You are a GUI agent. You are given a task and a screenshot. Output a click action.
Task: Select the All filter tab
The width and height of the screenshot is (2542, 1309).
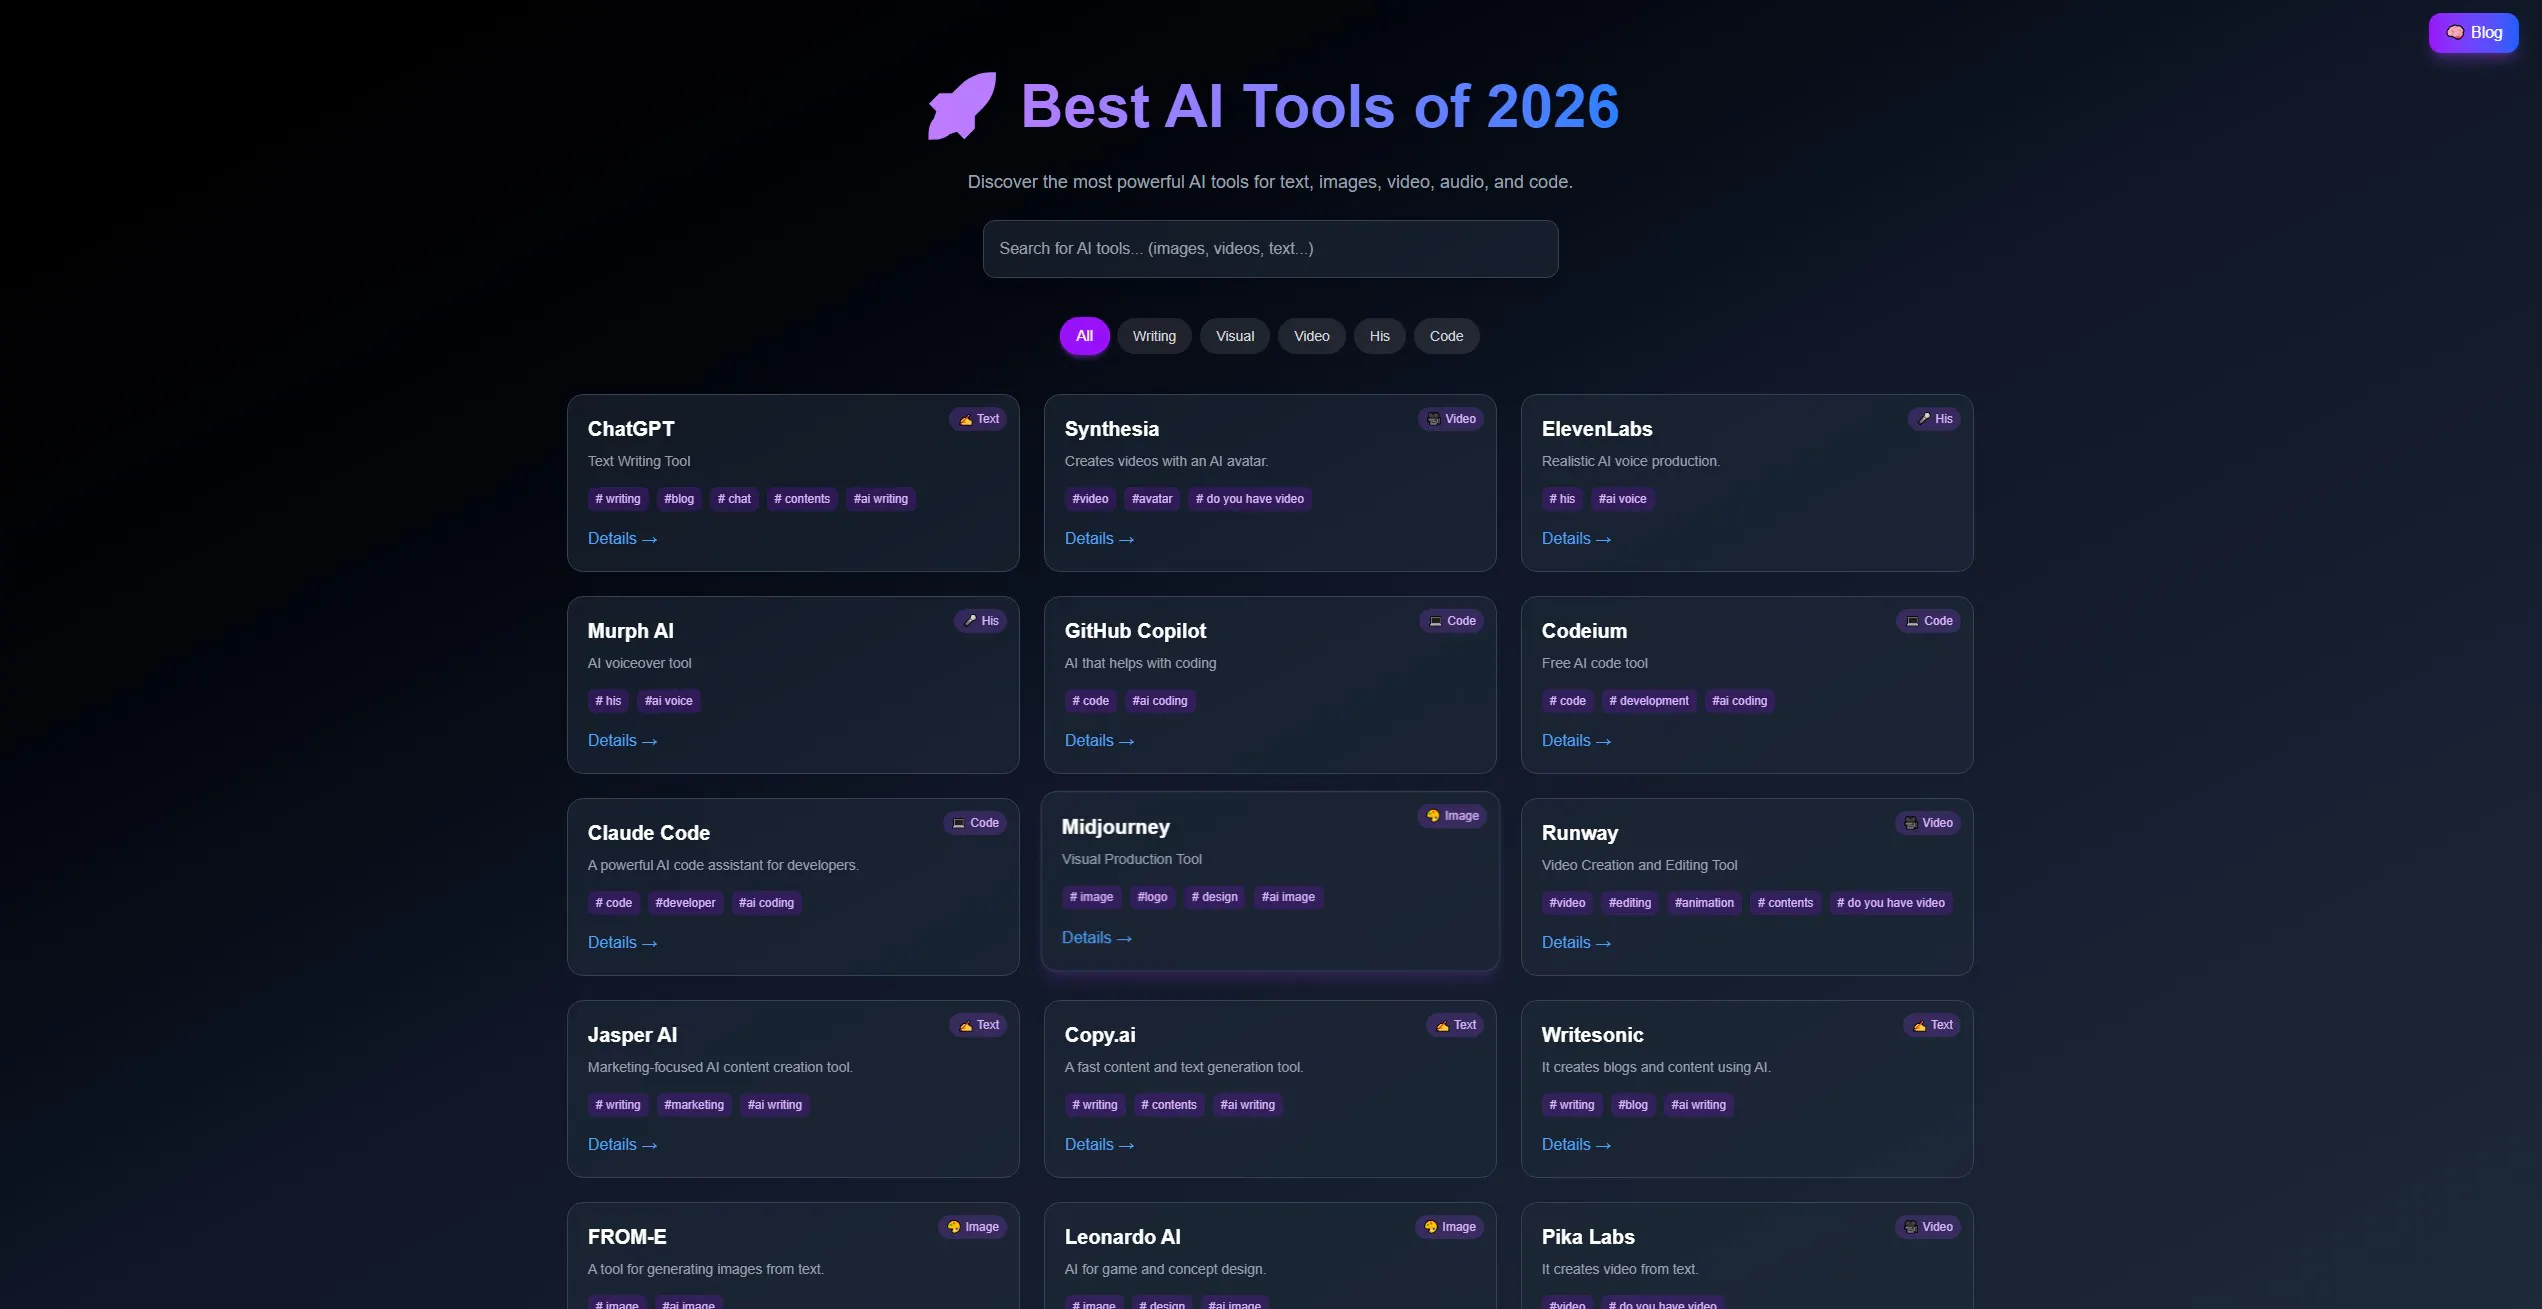(1084, 336)
